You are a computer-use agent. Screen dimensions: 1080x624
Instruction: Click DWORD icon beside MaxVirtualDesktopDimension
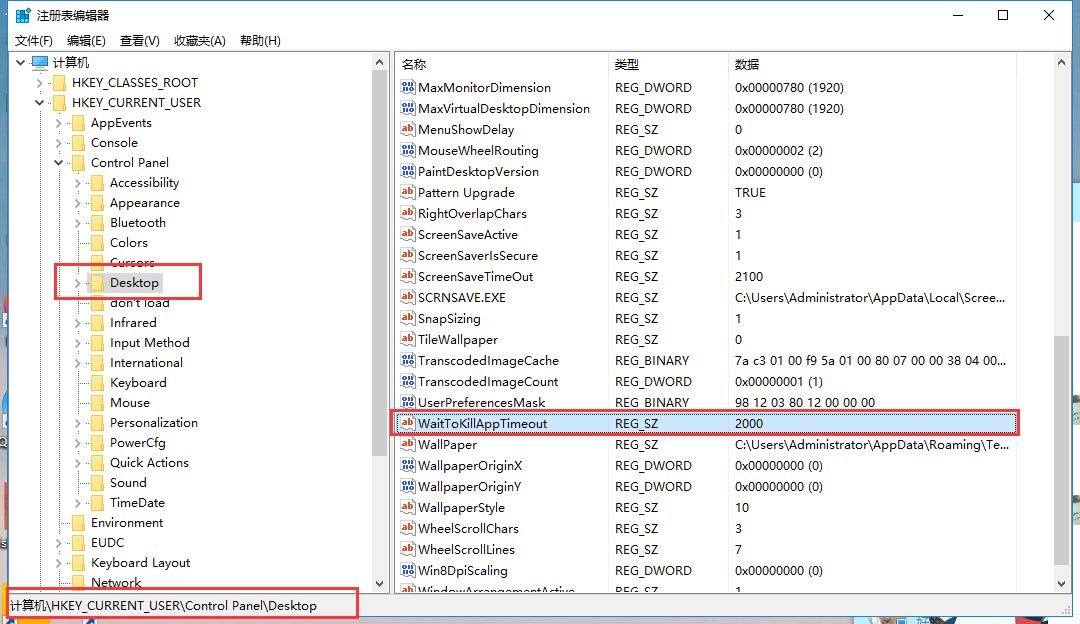[x=408, y=108]
